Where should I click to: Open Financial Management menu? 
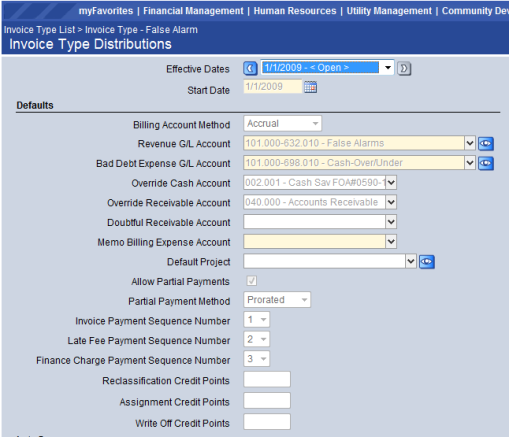[193, 11]
